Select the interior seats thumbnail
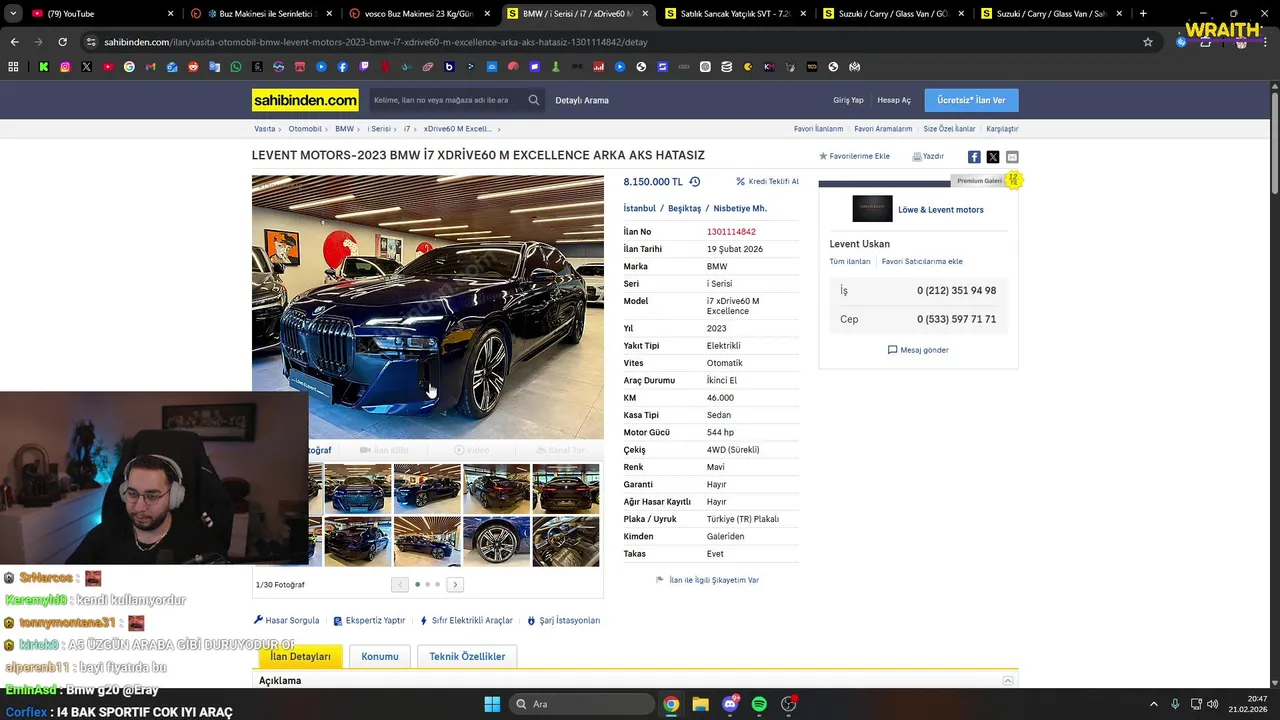Image resolution: width=1280 pixels, height=720 pixels. pyautogui.click(x=566, y=541)
